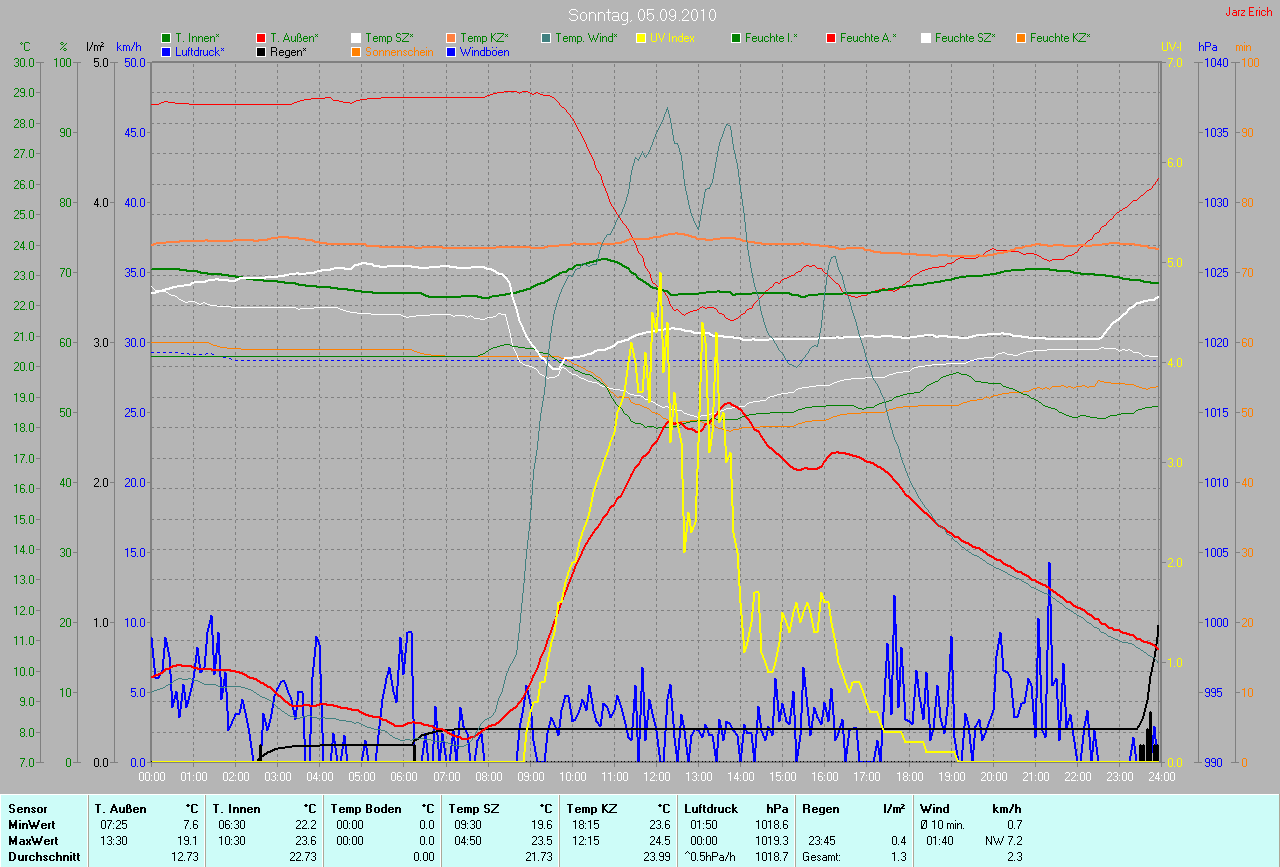Click the Jarz Erich text in corner
Image resolution: width=1280 pixels, height=867 pixels.
tap(1250, 12)
